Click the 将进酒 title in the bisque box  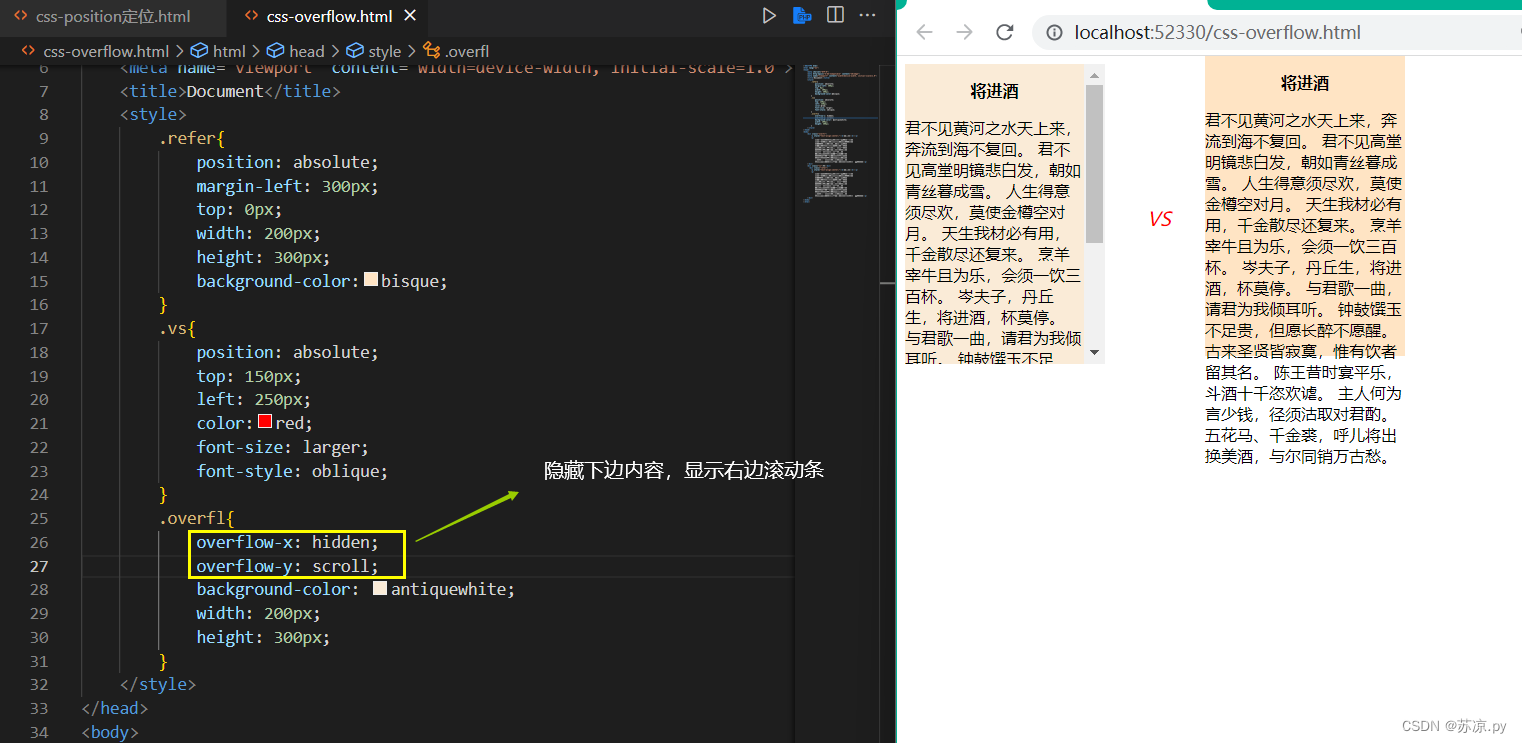[1305, 83]
